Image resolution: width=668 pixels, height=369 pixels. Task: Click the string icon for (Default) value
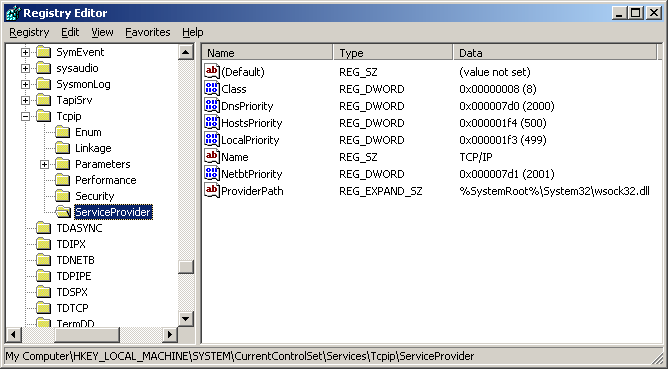pos(212,71)
